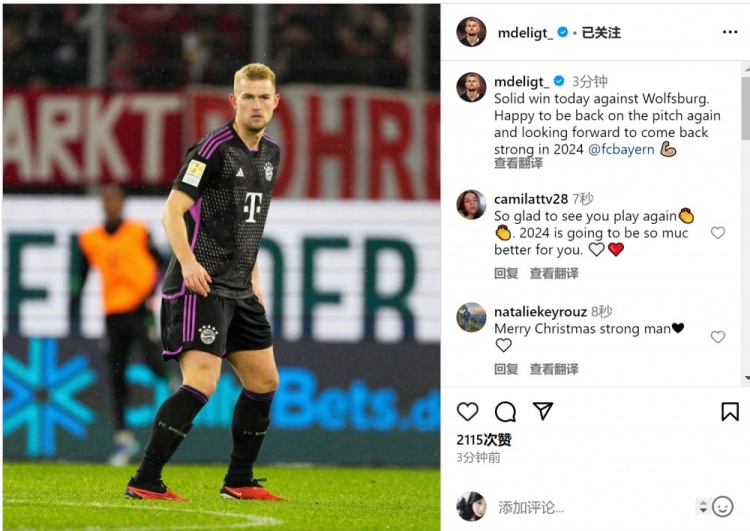Open the three-dot more options menu
This screenshot has width=750, height=531.
730,32
